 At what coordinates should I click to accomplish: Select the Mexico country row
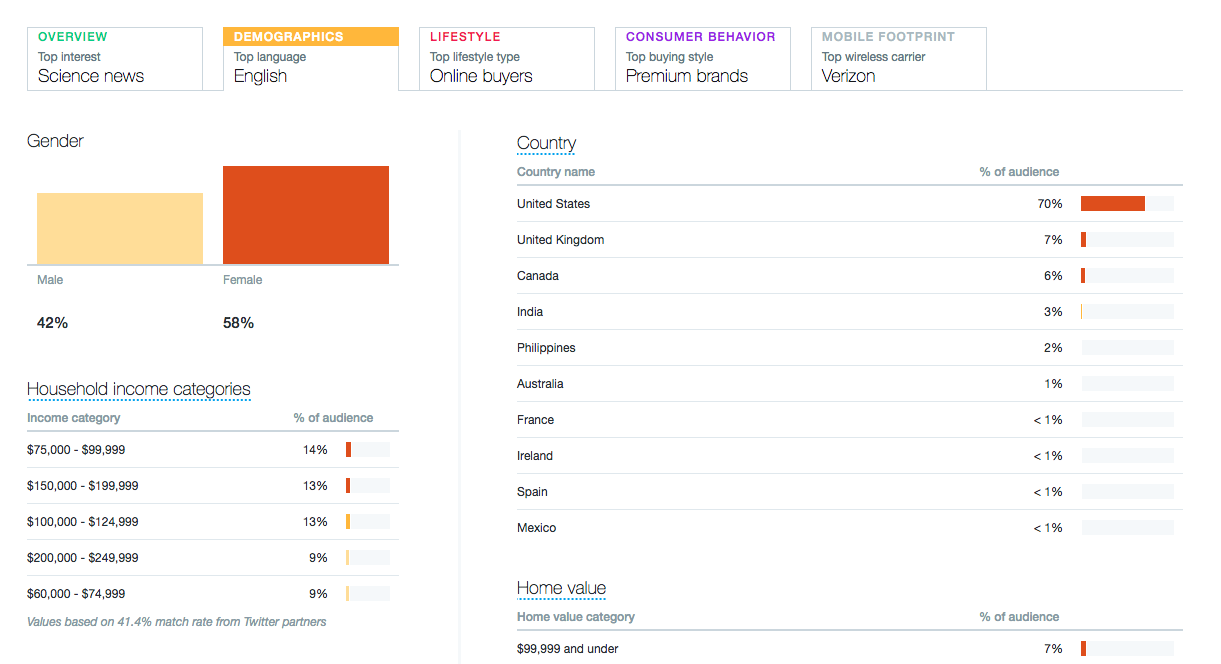coord(849,528)
